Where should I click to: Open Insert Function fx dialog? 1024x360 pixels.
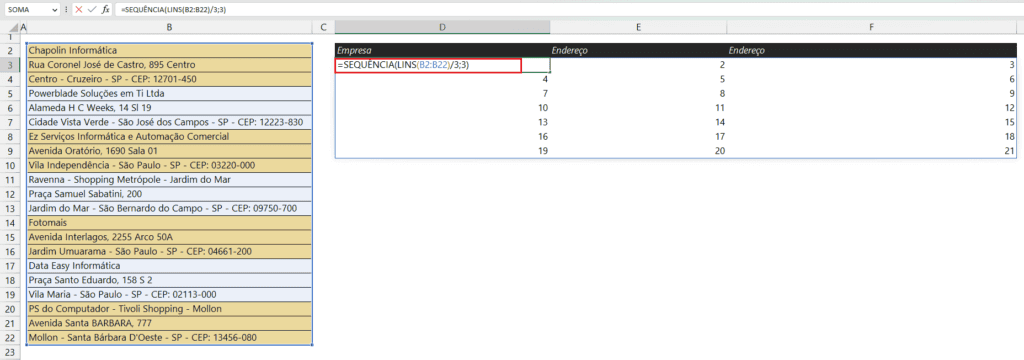point(105,10)
